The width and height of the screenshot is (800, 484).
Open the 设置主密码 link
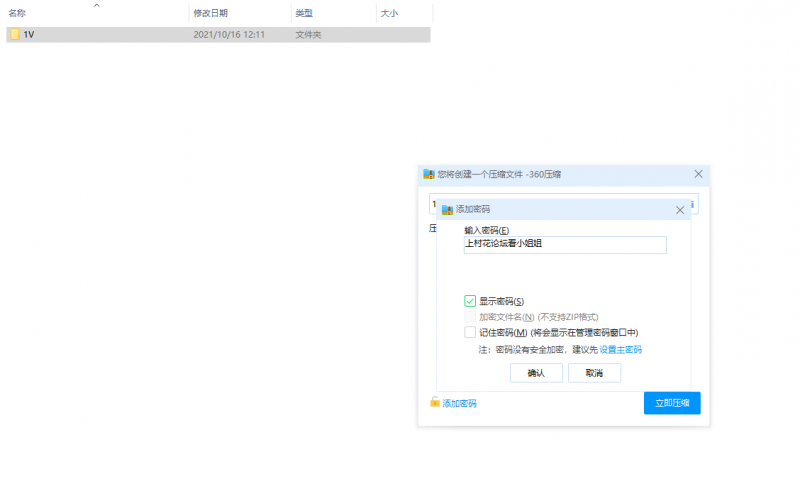620,350
